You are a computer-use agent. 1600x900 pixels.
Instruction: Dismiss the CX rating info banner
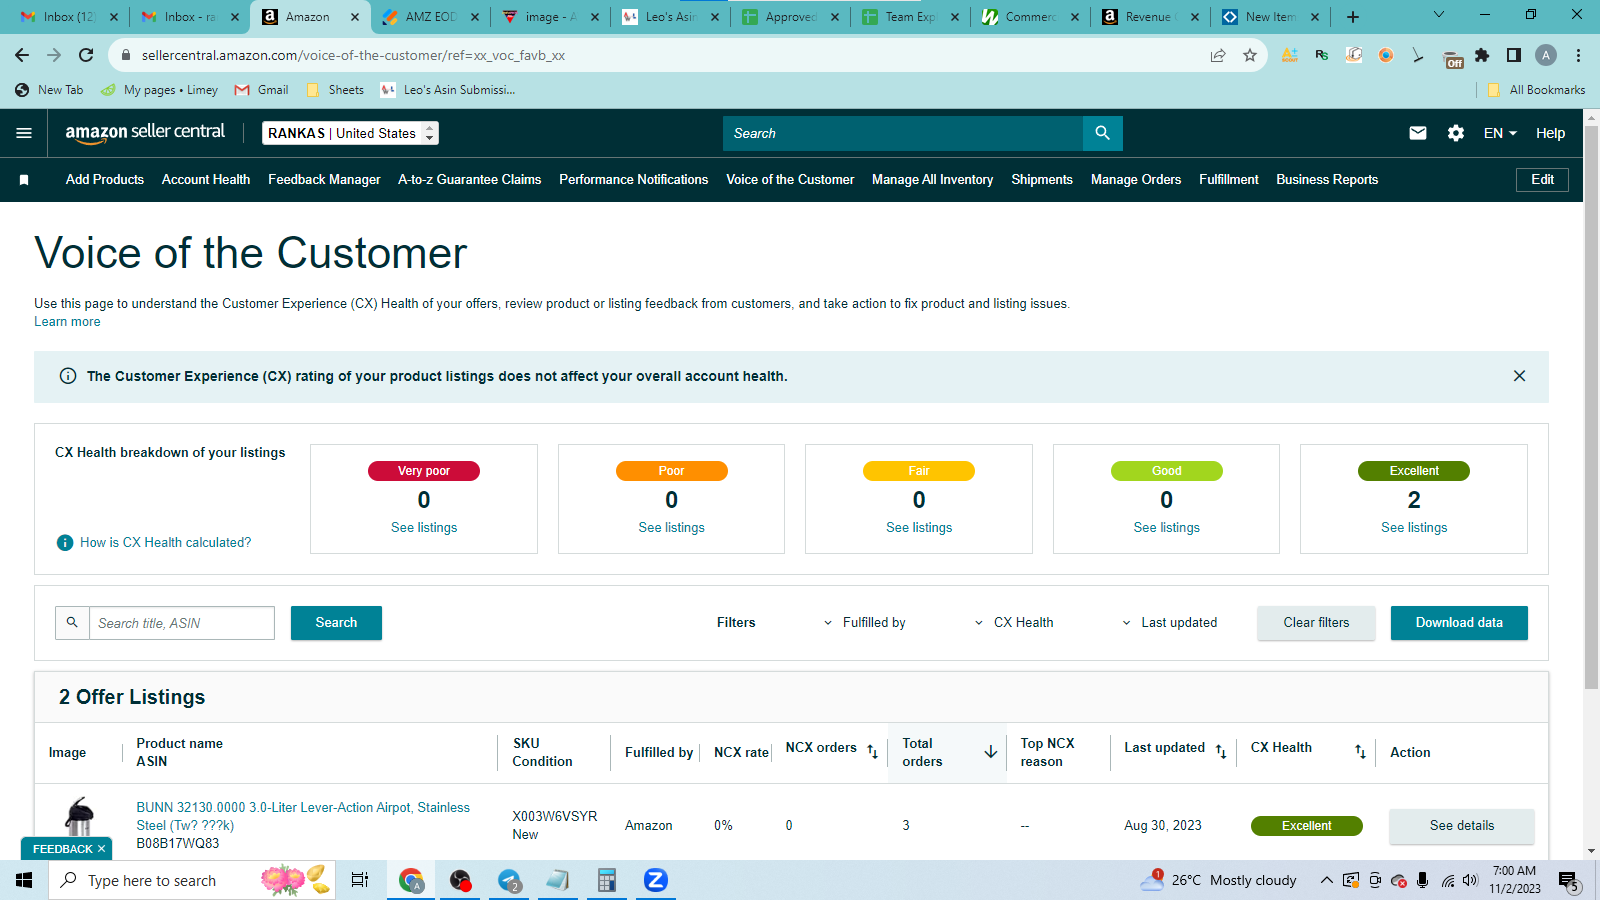pos(1519,376)
